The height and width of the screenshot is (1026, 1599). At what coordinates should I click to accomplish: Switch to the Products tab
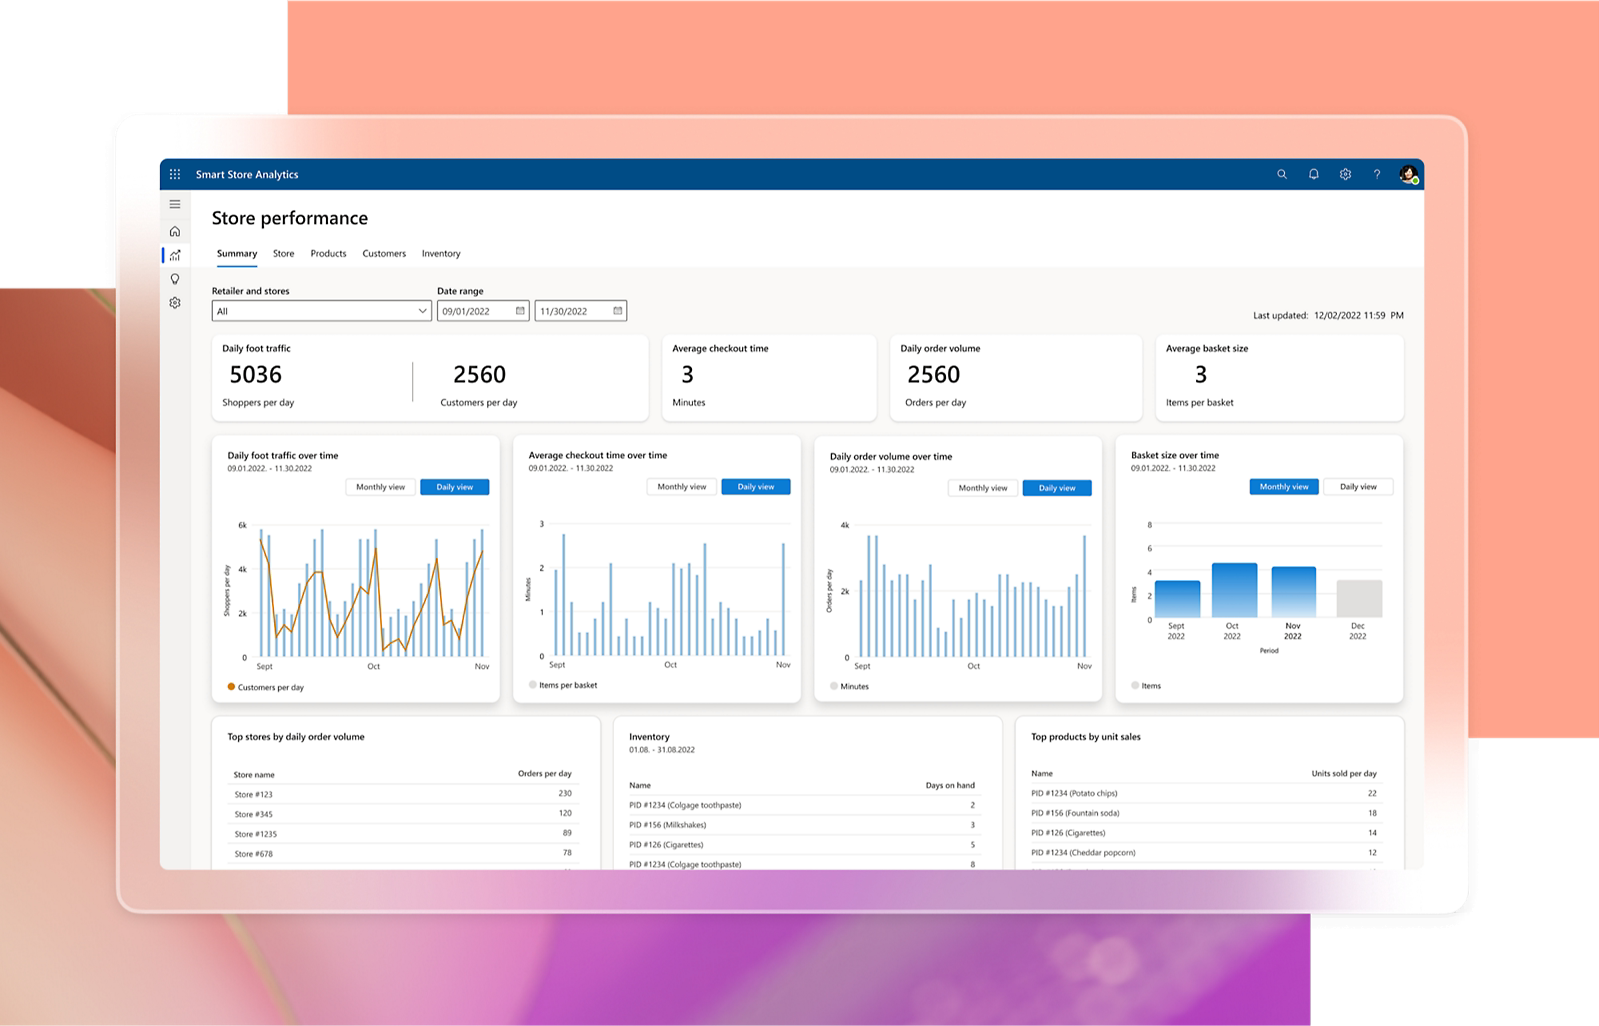tap(328, 254)
